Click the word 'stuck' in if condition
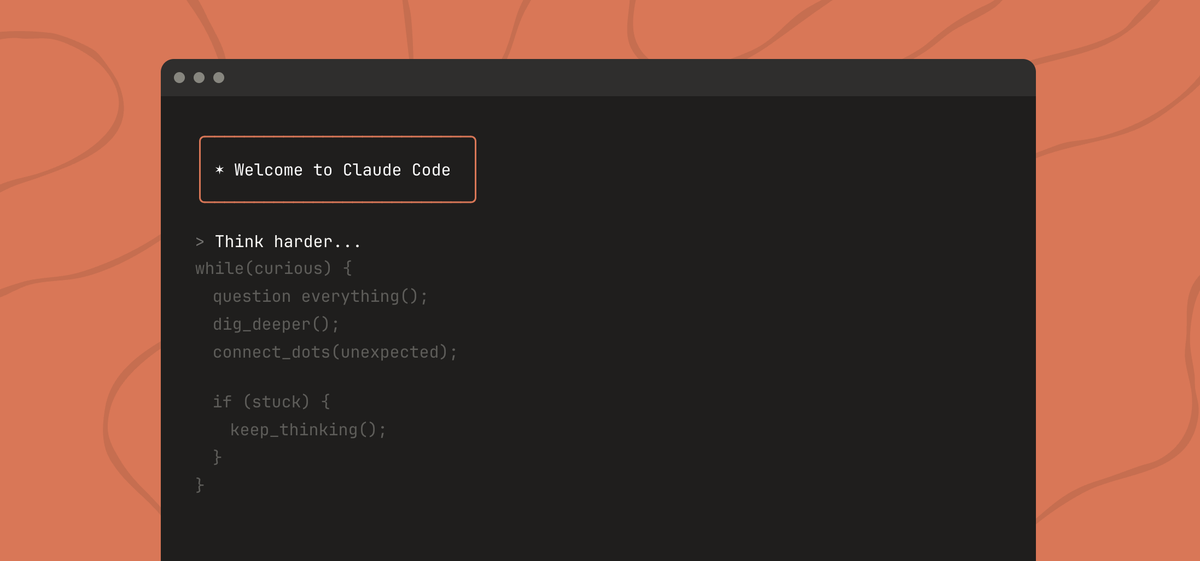1200x561 pixels. (279, 402)
